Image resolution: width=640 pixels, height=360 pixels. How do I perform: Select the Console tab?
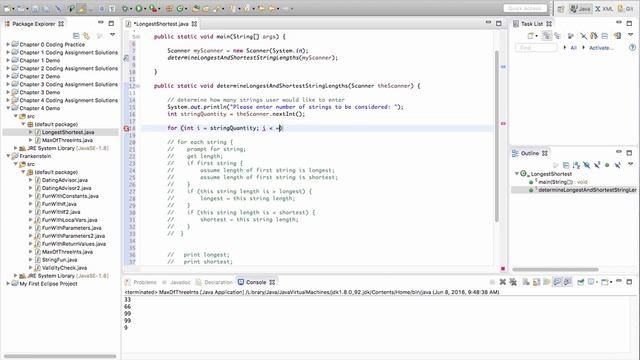(x=256, y=282)
